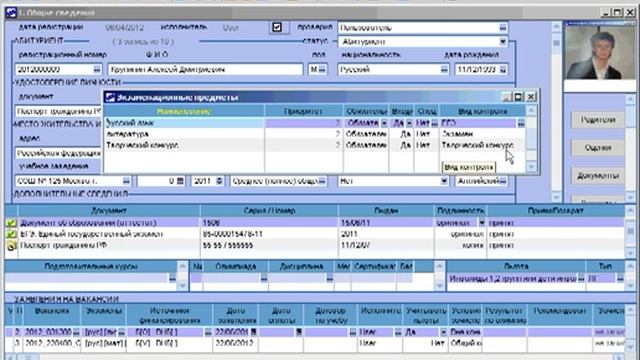Step the 2011 graduation year spinner
Image resolution: width=640 pixels, height=360 pixels.
click(220, 181)
